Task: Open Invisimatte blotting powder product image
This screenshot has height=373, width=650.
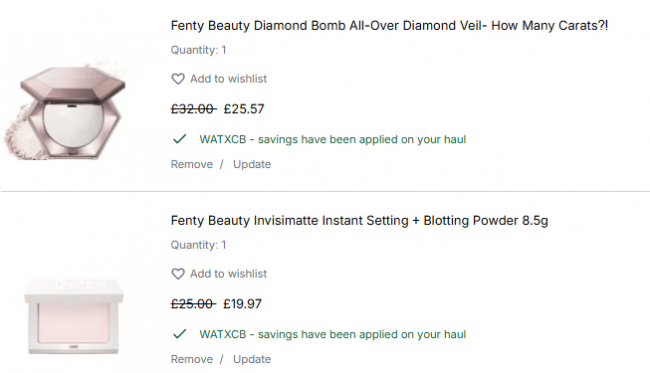Action: click(x=74, y=316)
